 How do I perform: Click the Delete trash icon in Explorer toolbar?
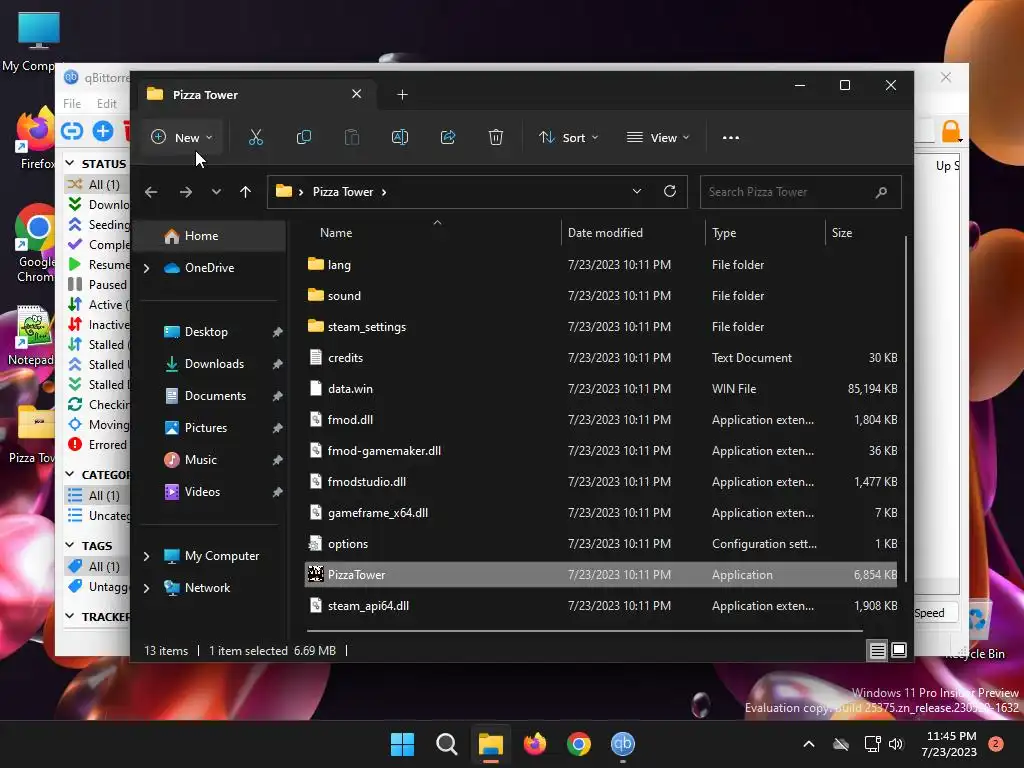tap(496, 137)
